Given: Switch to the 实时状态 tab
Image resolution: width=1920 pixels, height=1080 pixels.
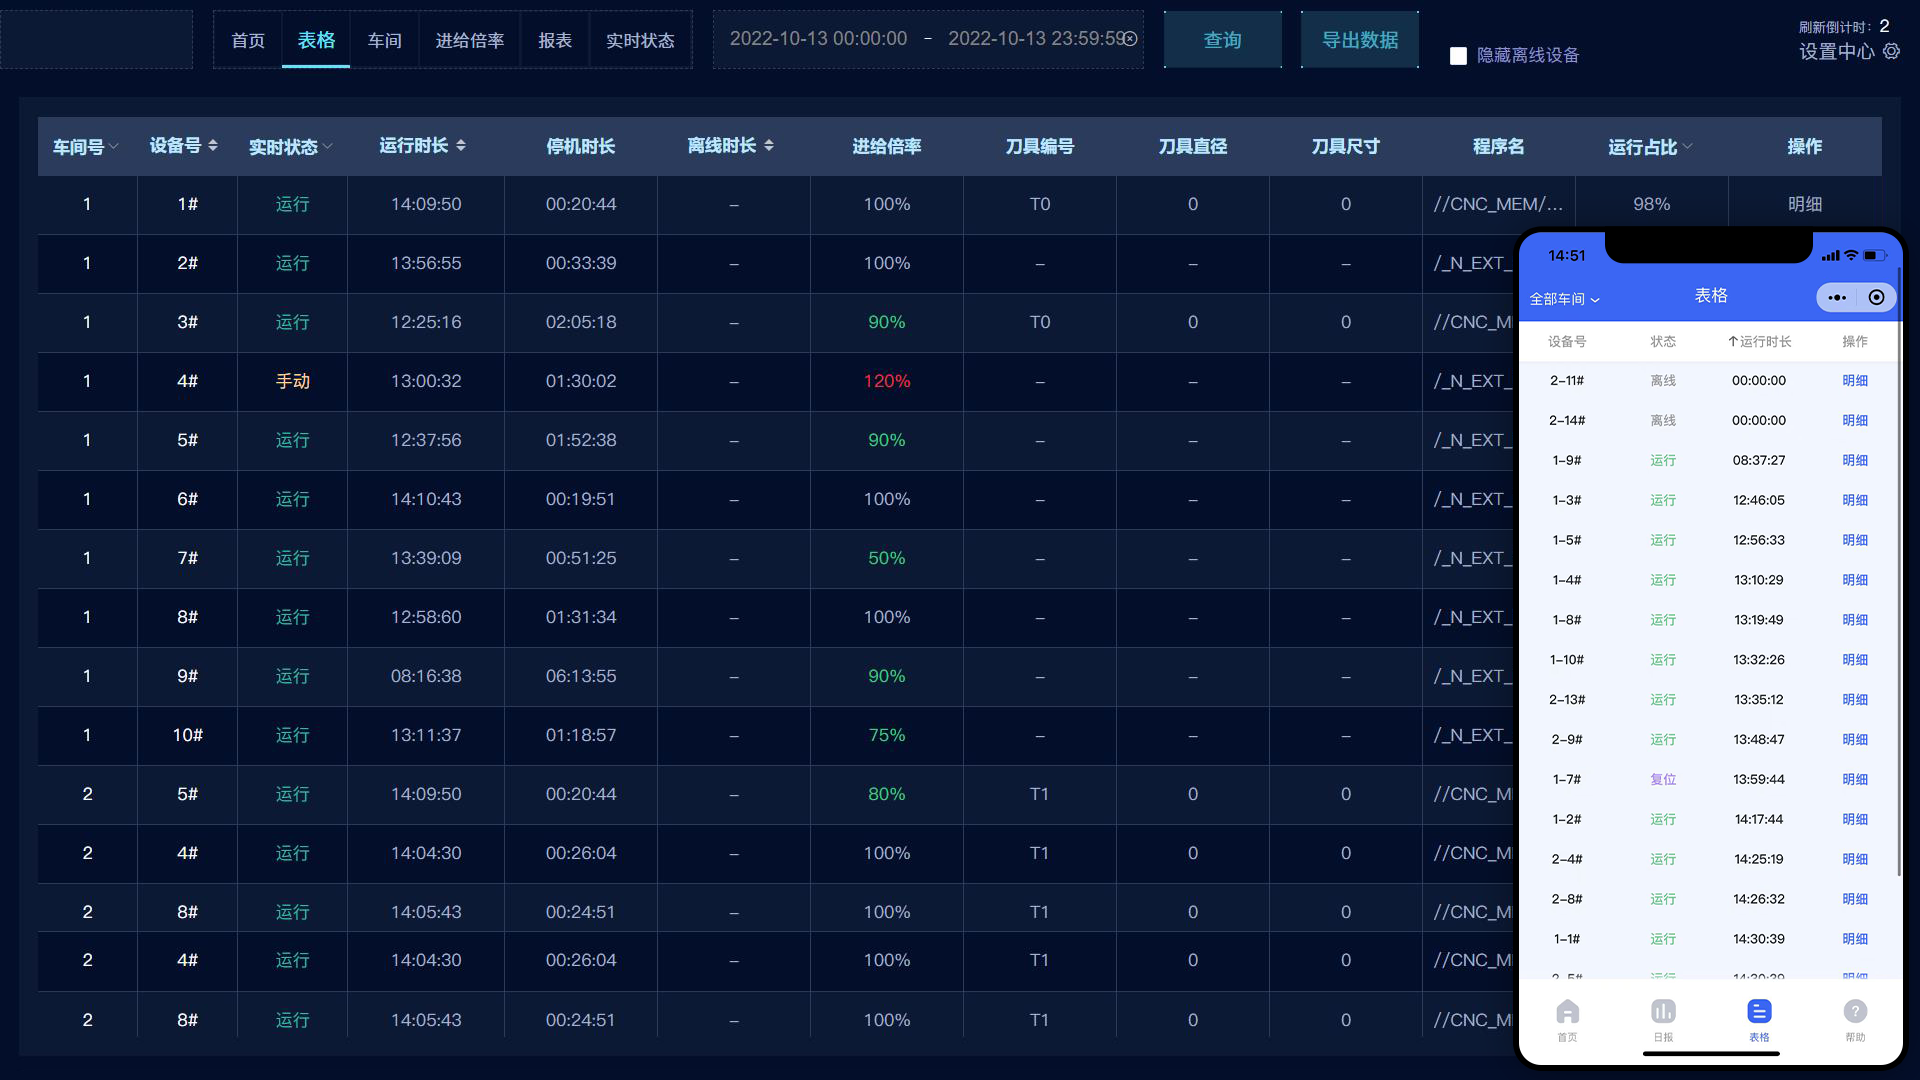Looking at the screenshot, I should pyautogui.click(x=640, y=40).
